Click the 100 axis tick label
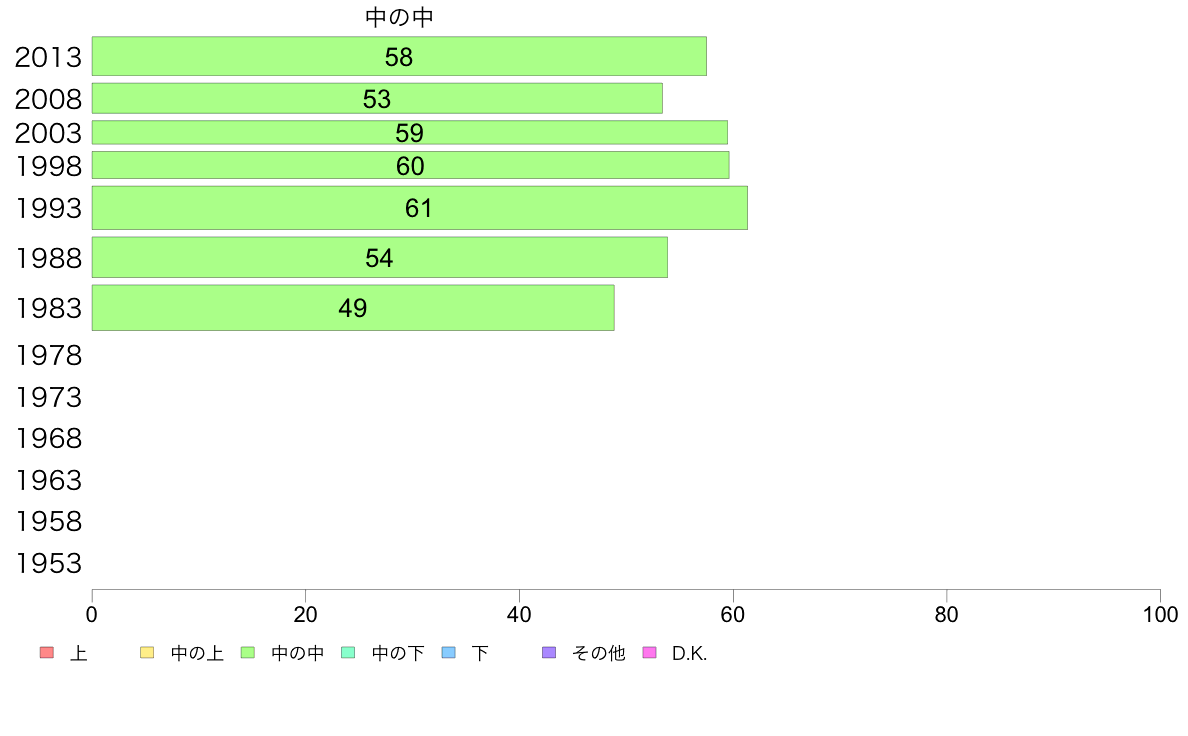Screen dimensions: 1188x736 pyautogui.click(x=1160, y=615)
